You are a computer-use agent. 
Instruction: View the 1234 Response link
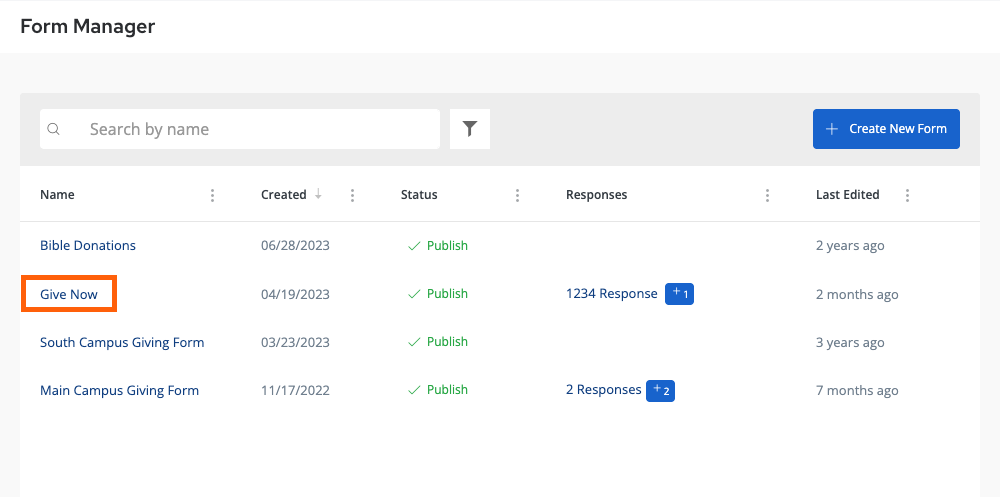point(612,294)
